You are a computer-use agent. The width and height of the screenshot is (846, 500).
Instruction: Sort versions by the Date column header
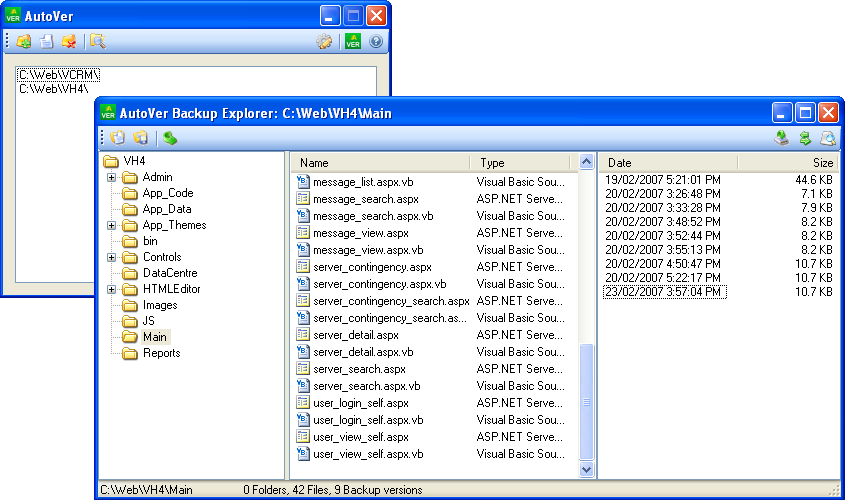tap(667, 162)
